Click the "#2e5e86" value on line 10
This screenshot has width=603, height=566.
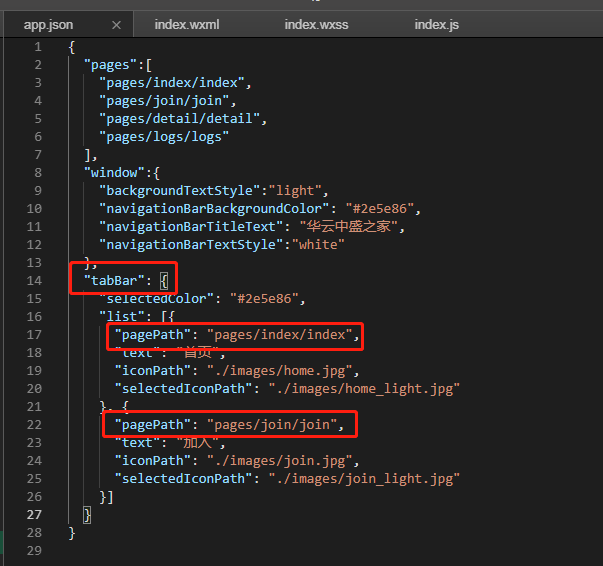point(380,209)
